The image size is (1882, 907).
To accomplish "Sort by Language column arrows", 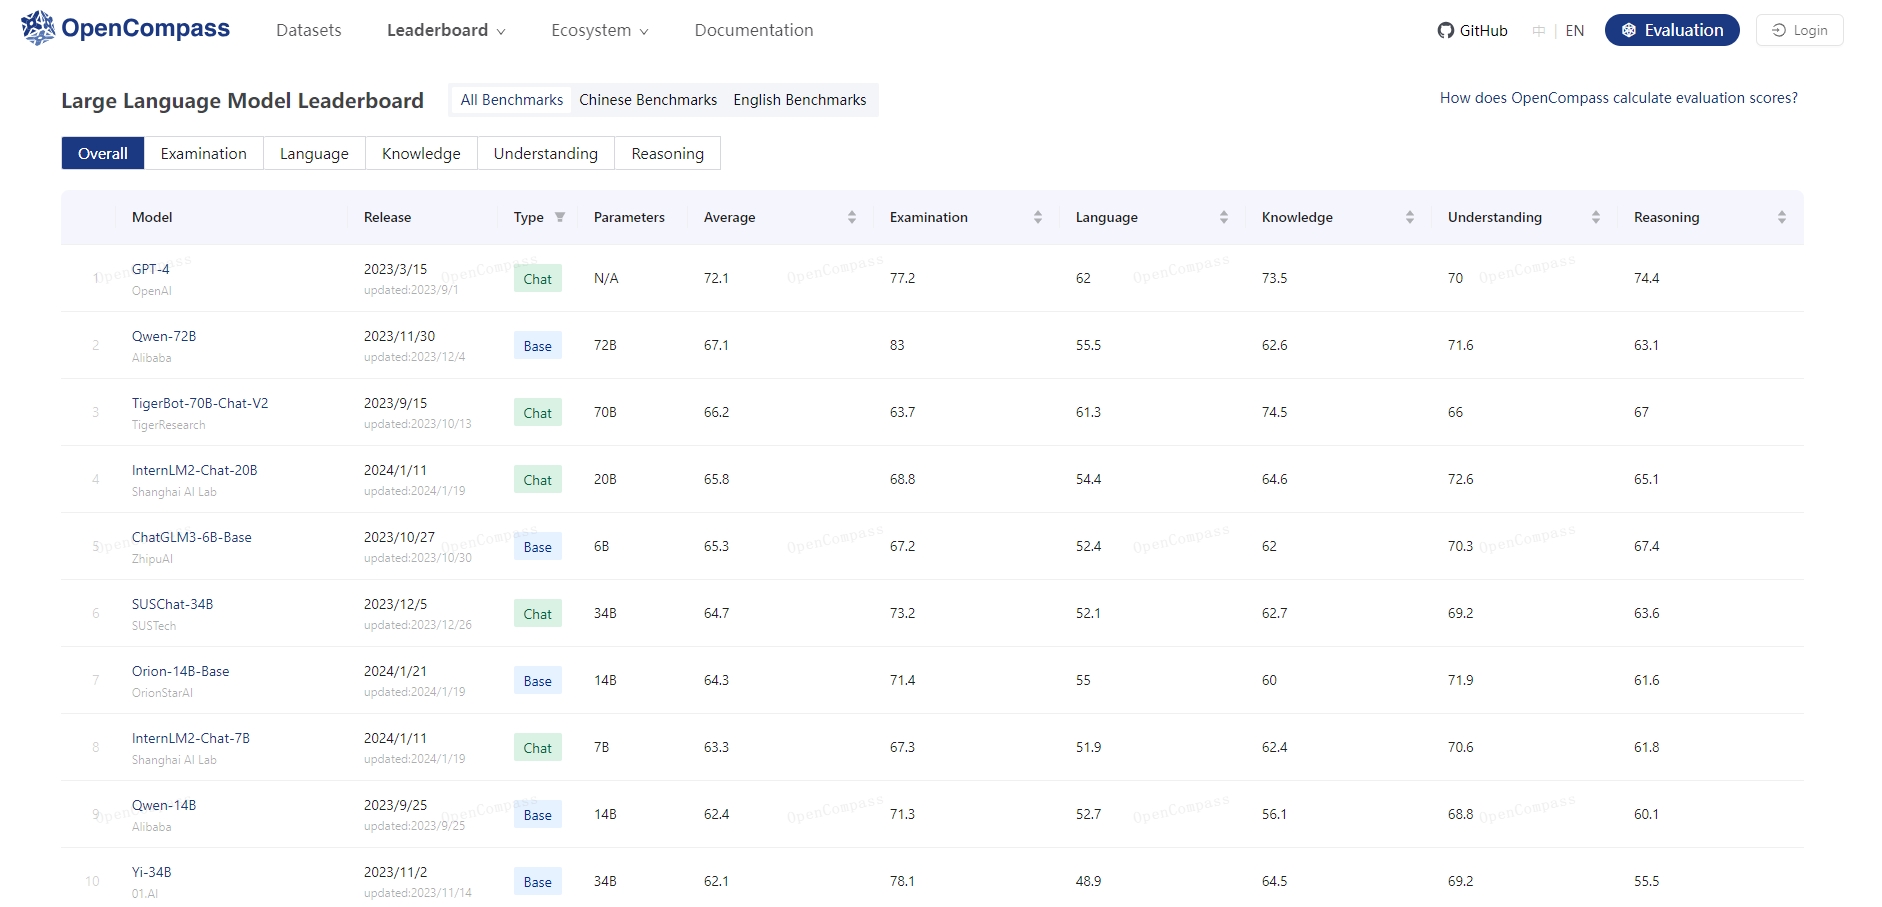I will pos(1224,217).
